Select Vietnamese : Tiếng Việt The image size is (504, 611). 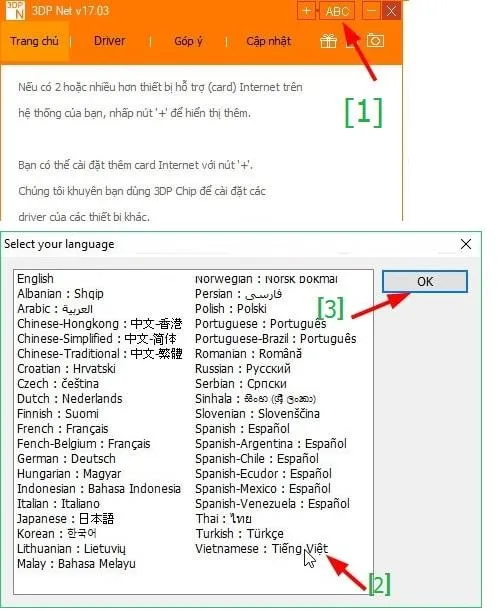pos(262,549)
